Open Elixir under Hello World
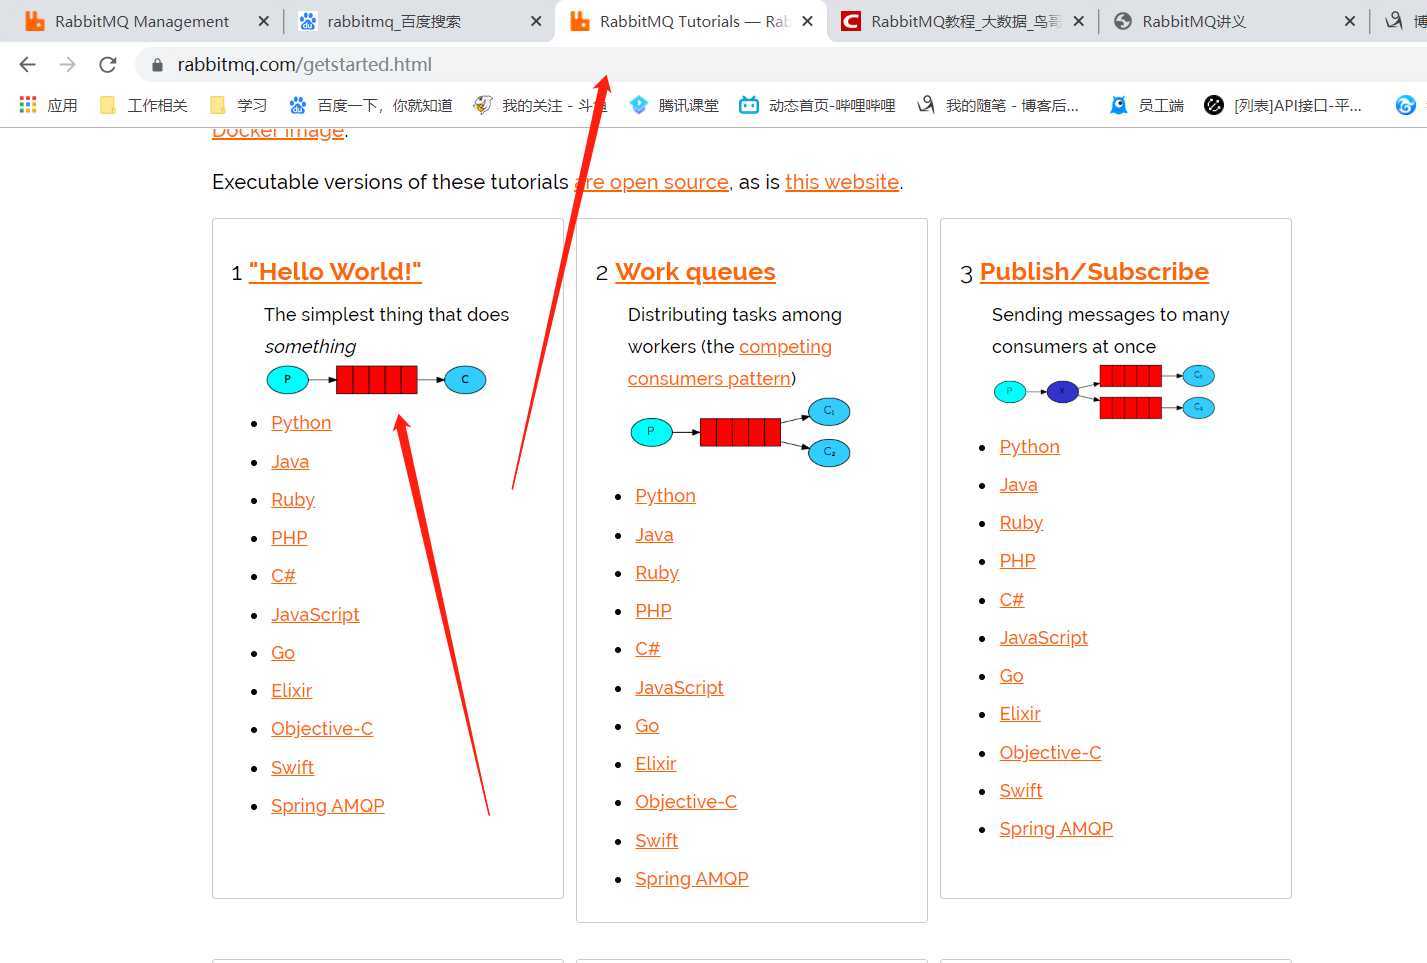The image size is (1427, 963). pyautogui.click(x=291, y=691)
